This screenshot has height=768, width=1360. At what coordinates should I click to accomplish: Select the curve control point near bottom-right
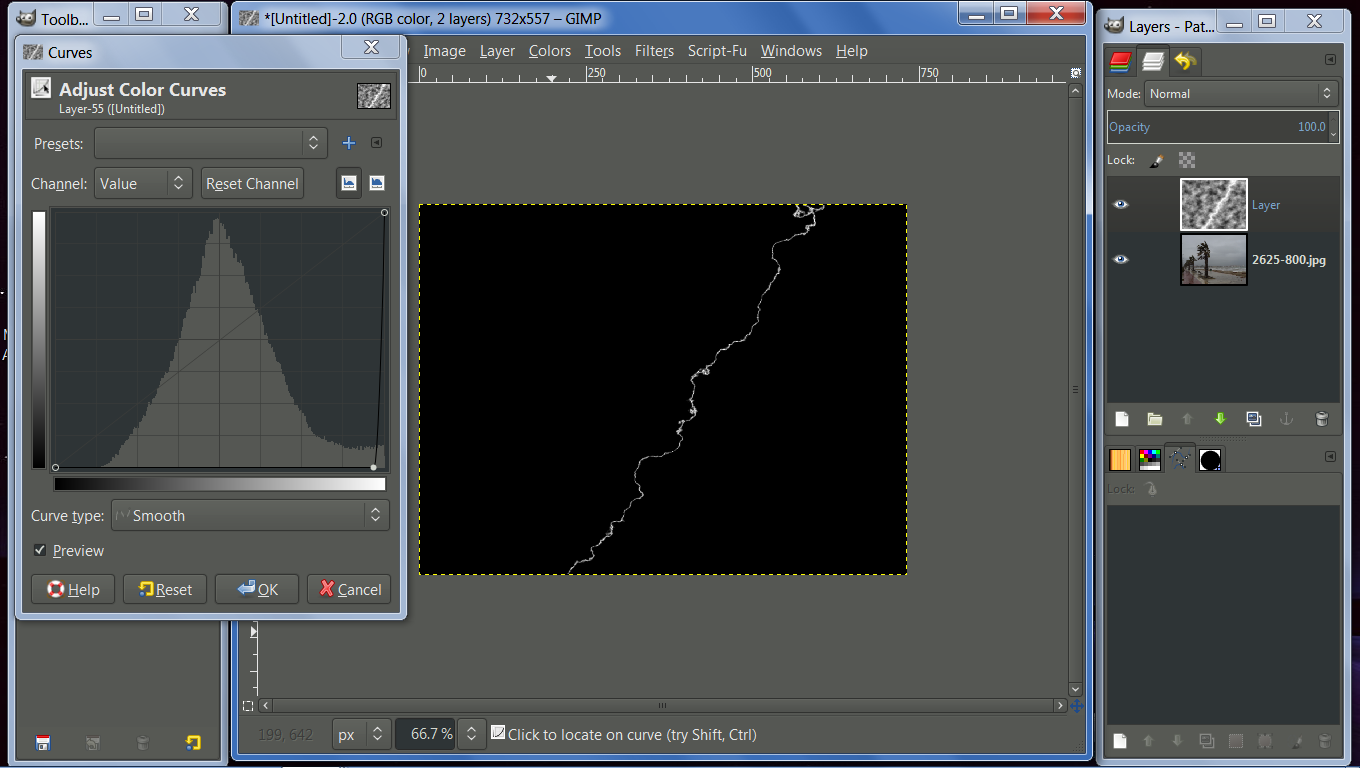(x=374, y=467)
